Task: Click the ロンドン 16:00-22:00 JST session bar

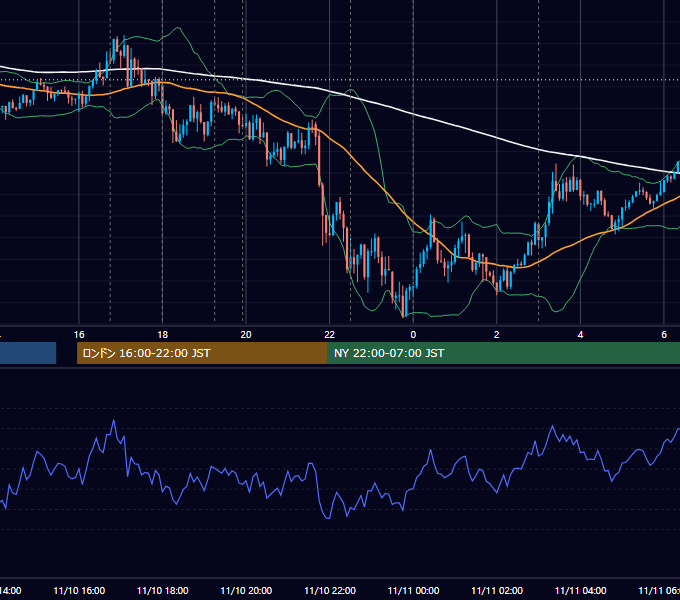Action: [x=202, y=353]
